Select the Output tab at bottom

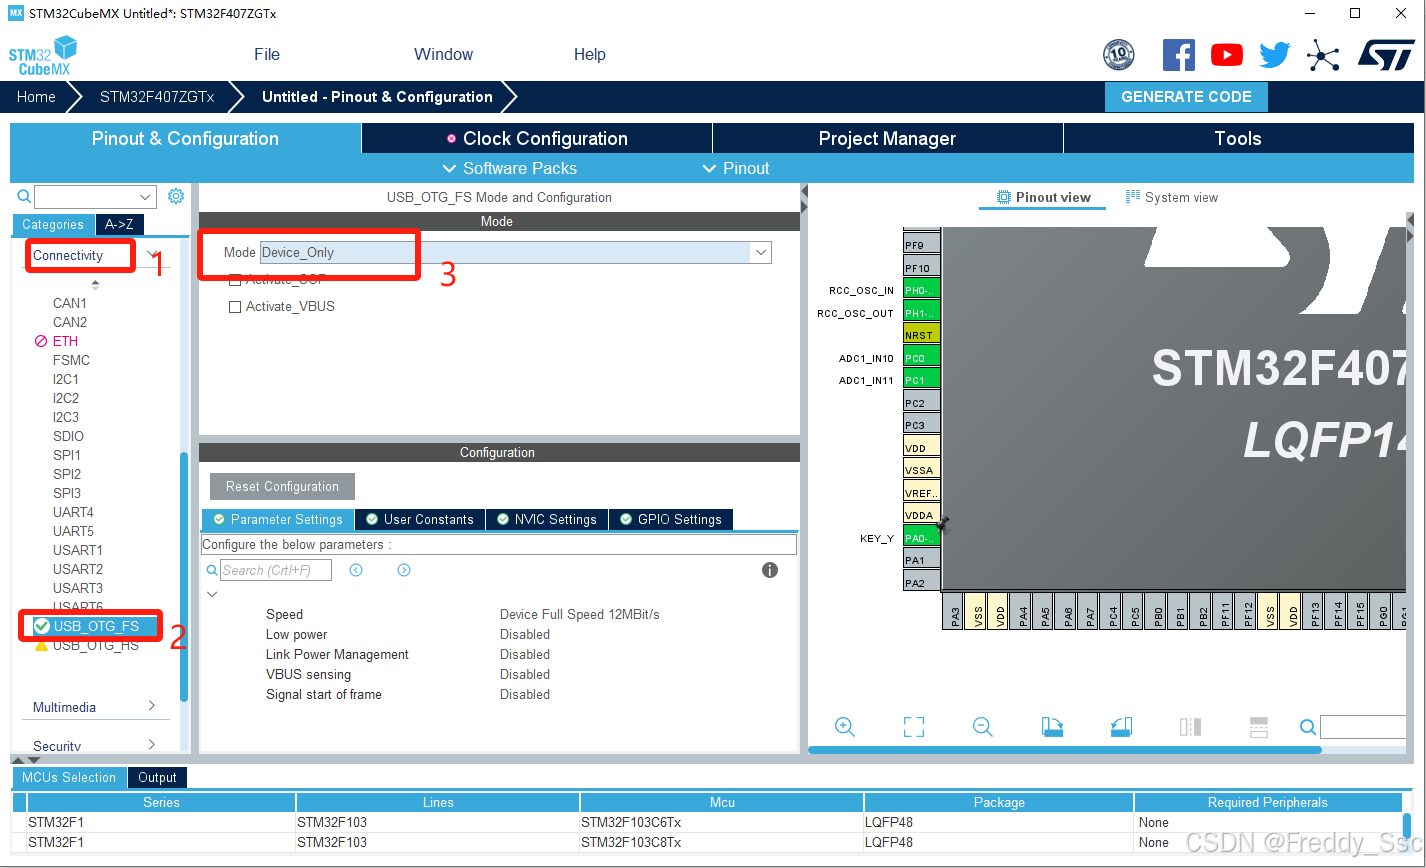(x=157, y=777)
